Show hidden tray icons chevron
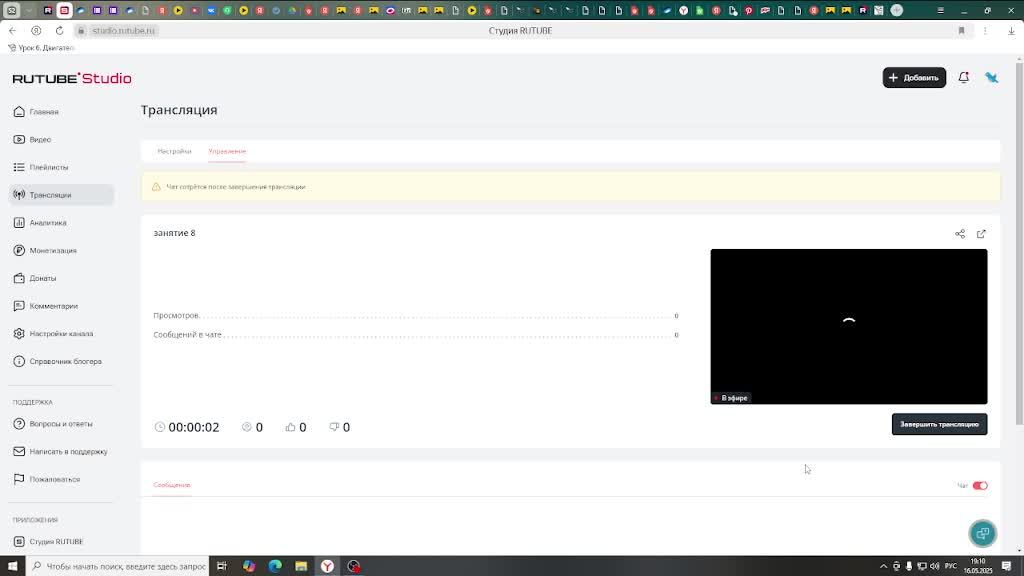This screenshot has height=576, width=1024. [884, 566]
